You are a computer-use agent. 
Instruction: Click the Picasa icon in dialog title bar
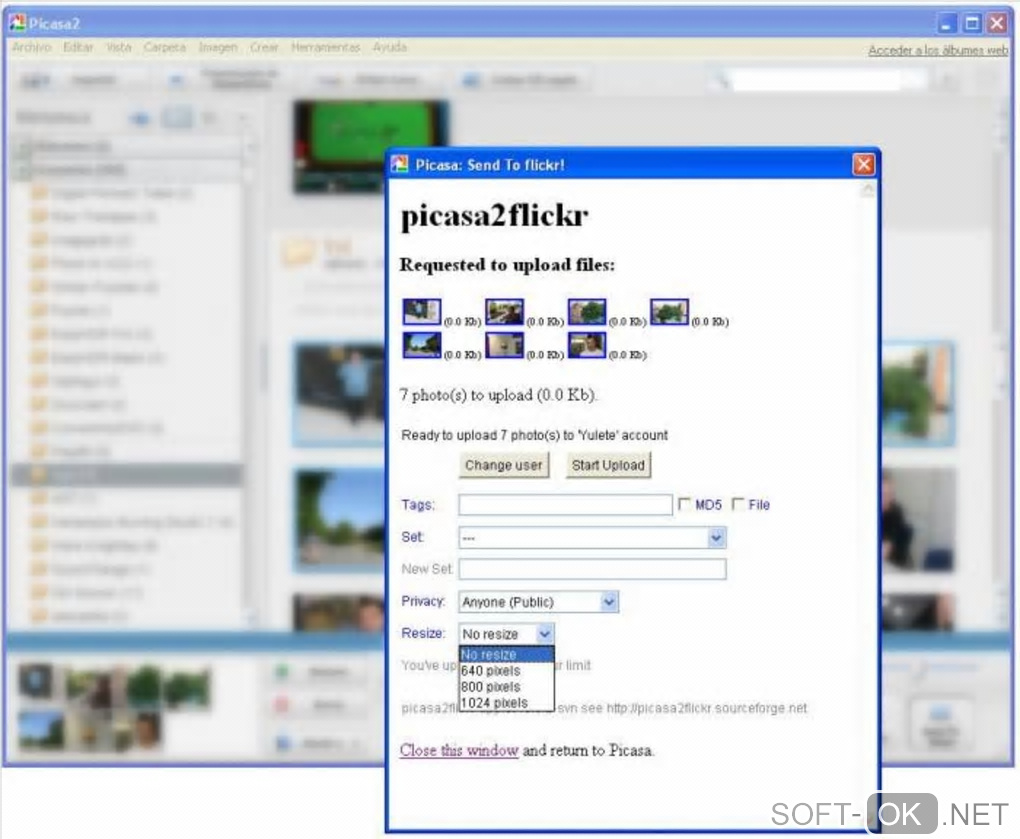[x=399, y=165]
